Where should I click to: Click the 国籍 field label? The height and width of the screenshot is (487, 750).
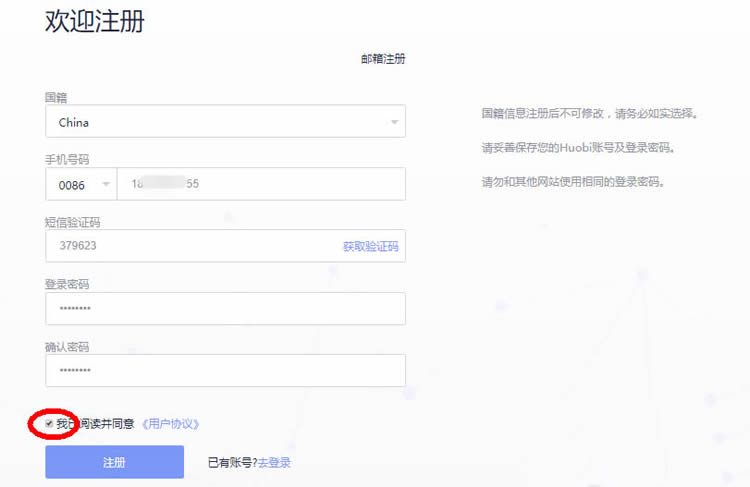point(57,97)
